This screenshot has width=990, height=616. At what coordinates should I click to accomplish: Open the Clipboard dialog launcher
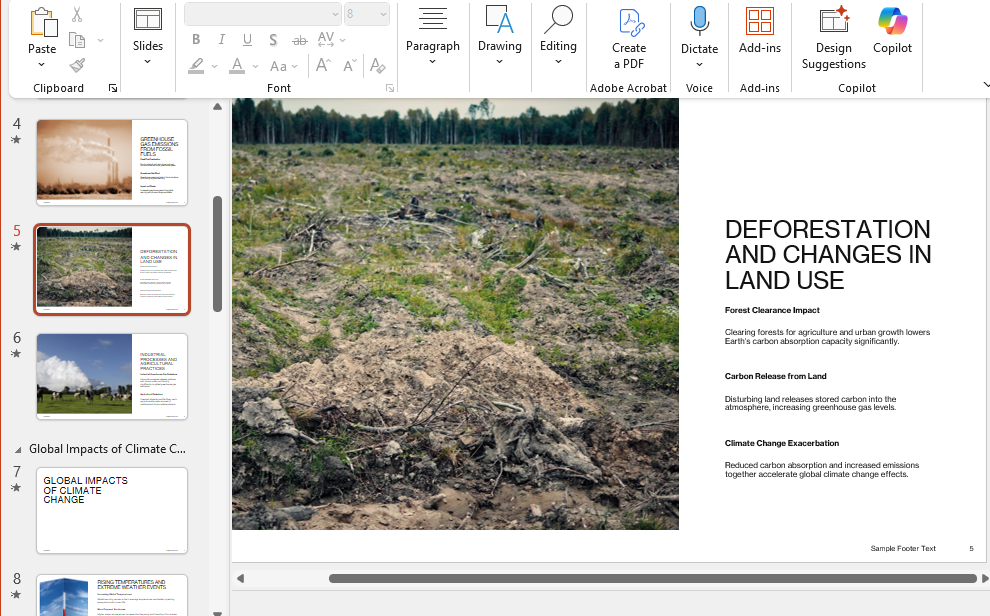click(x=113, y=88)
